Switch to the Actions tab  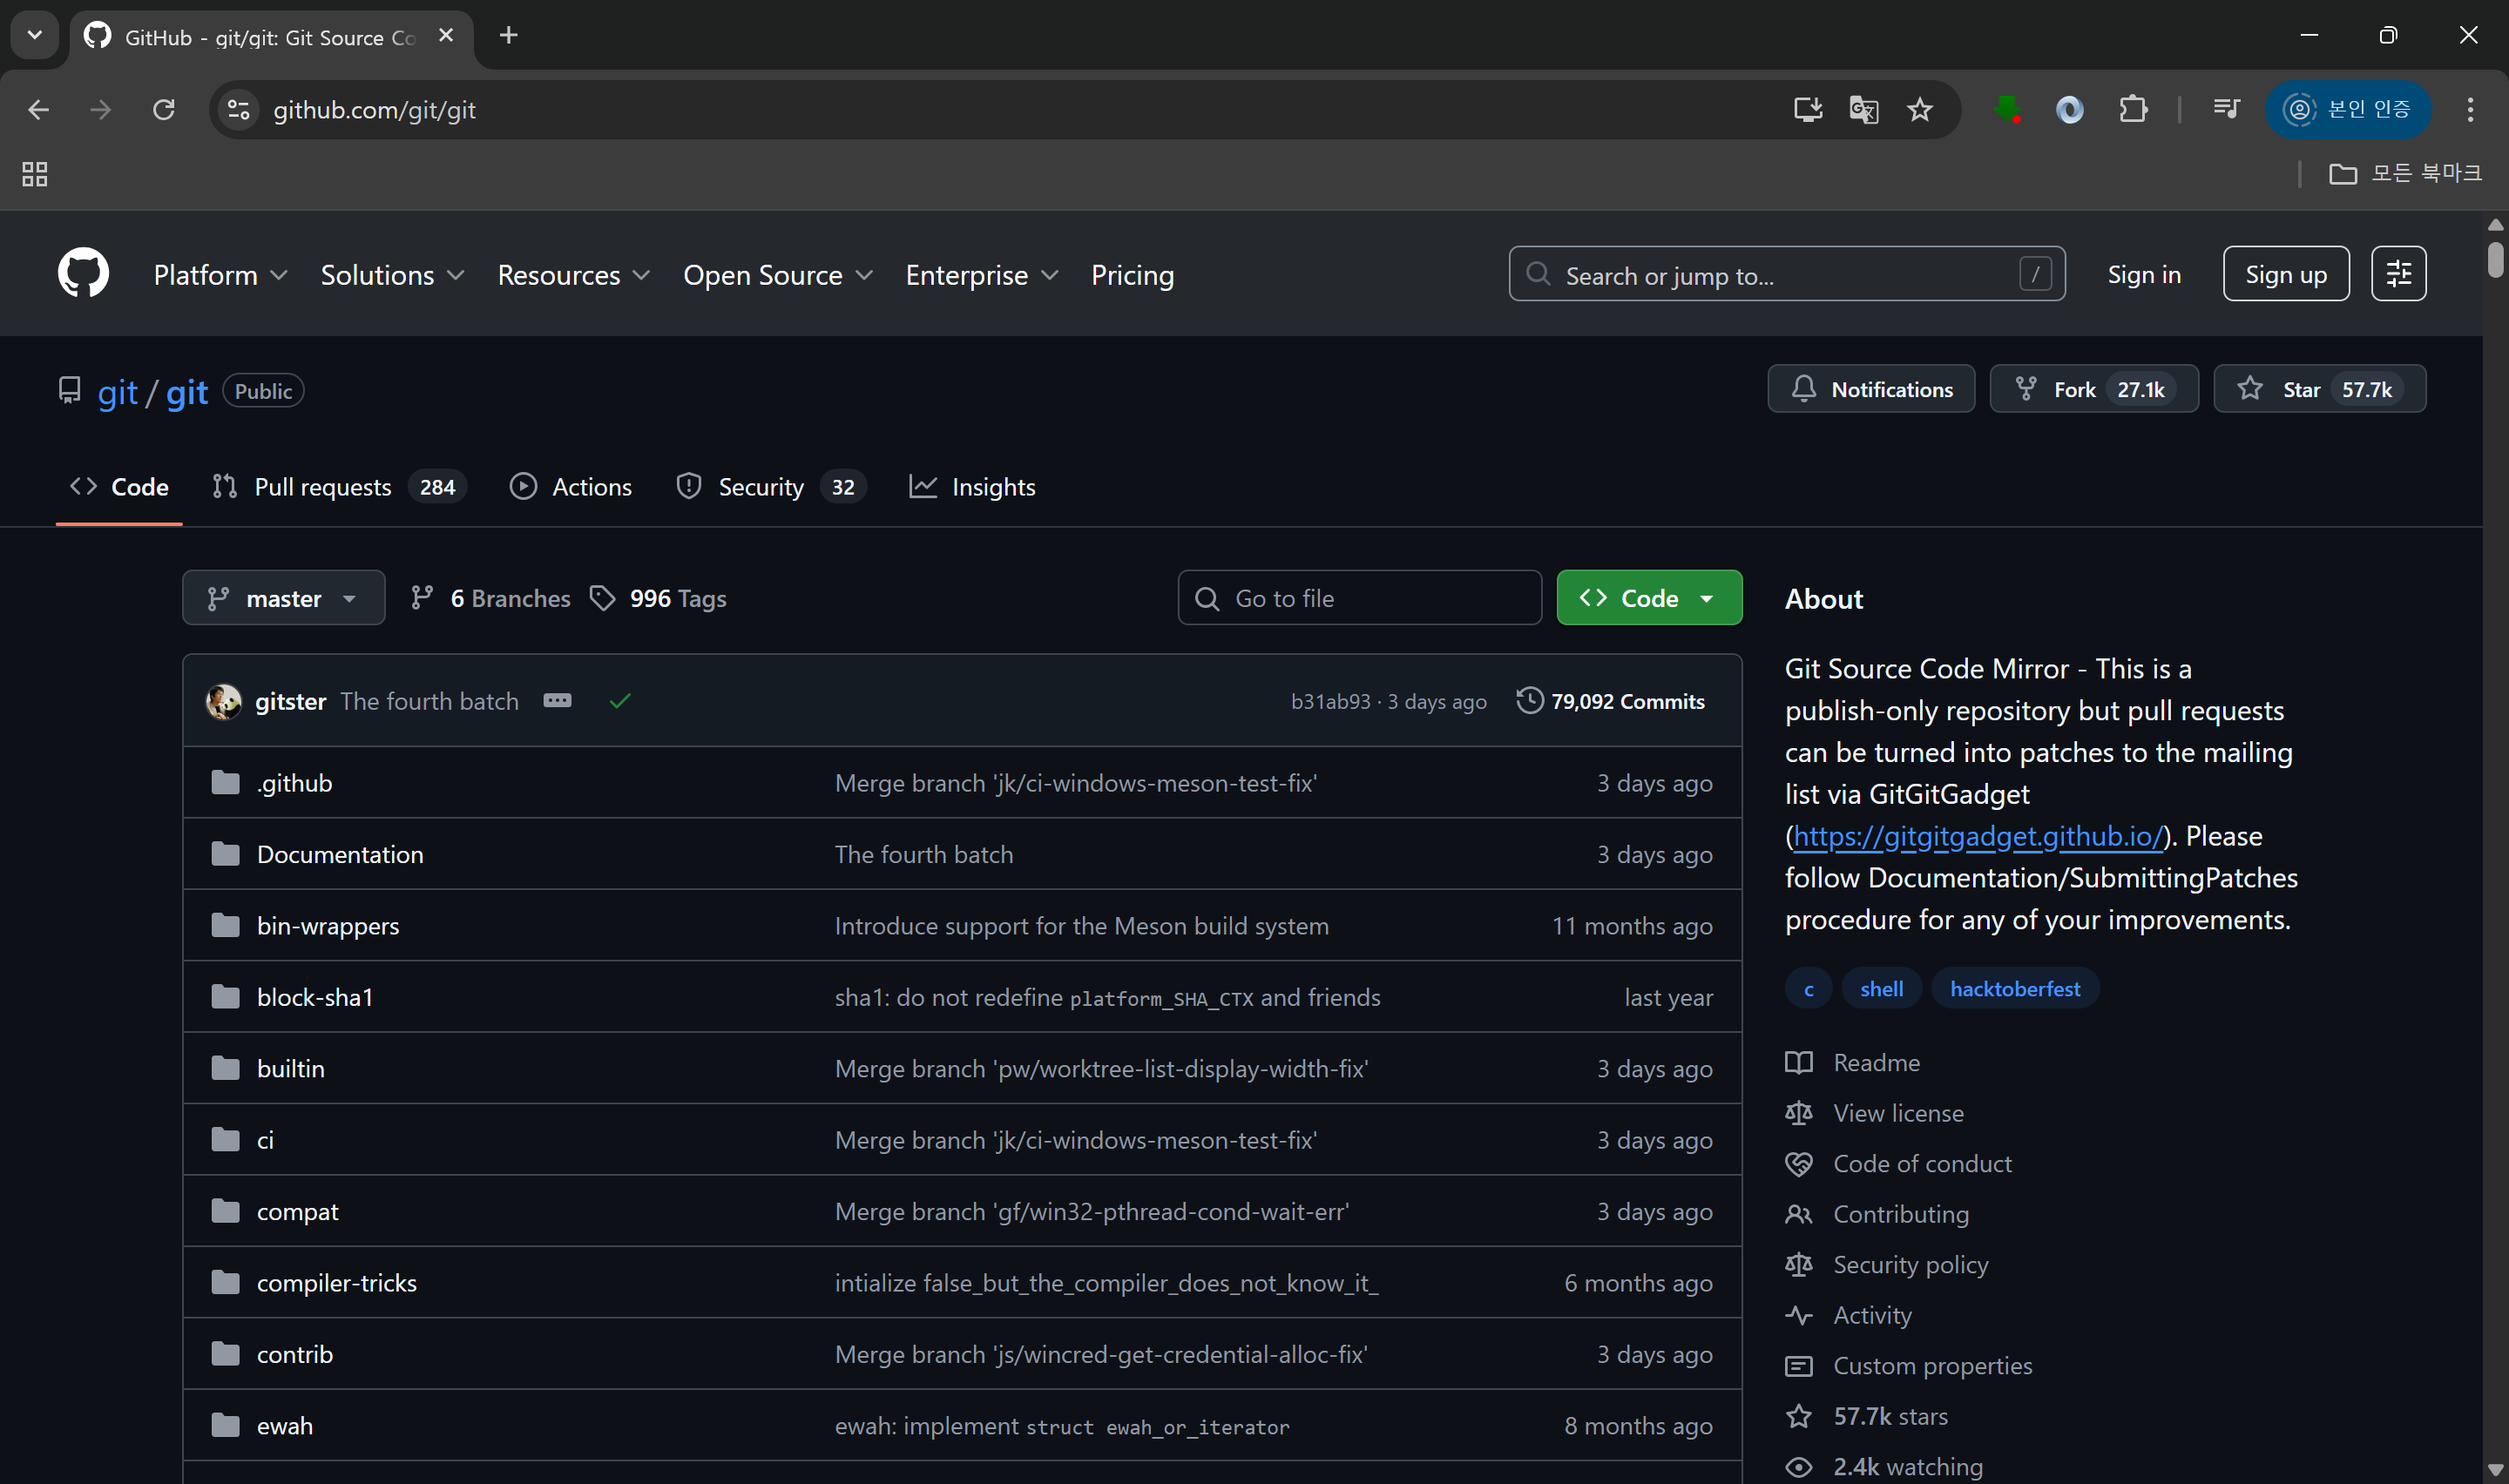point(571,487)
